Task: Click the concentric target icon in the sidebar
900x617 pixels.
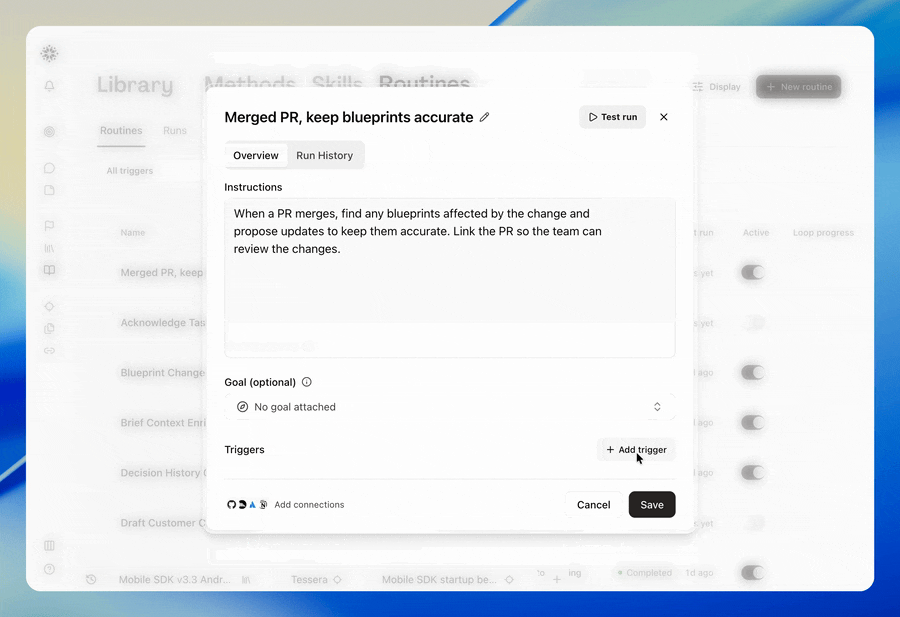Action: (x=49, y=131)
